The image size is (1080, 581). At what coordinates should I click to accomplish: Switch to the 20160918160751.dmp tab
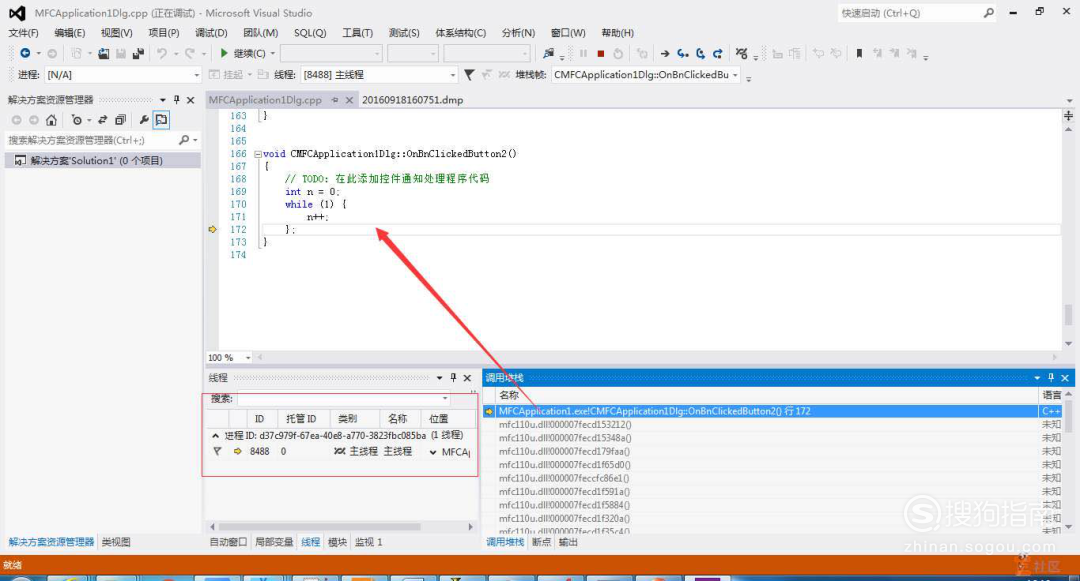(x=413, y=100)
